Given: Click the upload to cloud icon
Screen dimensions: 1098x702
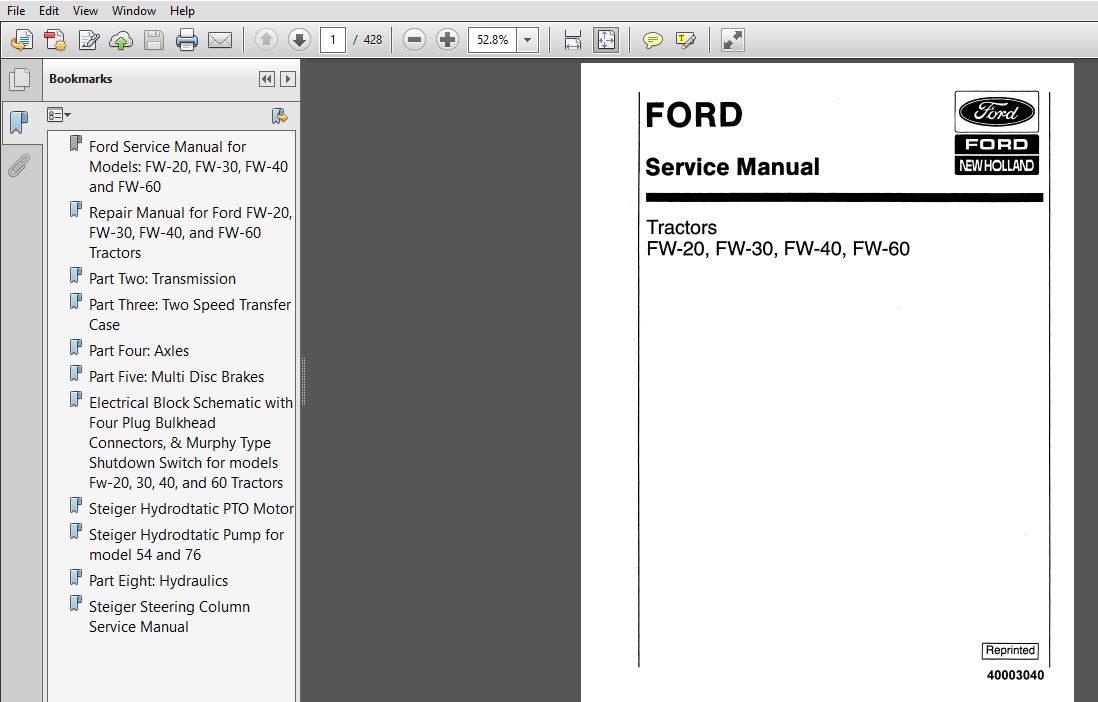Looking at the screenshot, I should point(120,40).
